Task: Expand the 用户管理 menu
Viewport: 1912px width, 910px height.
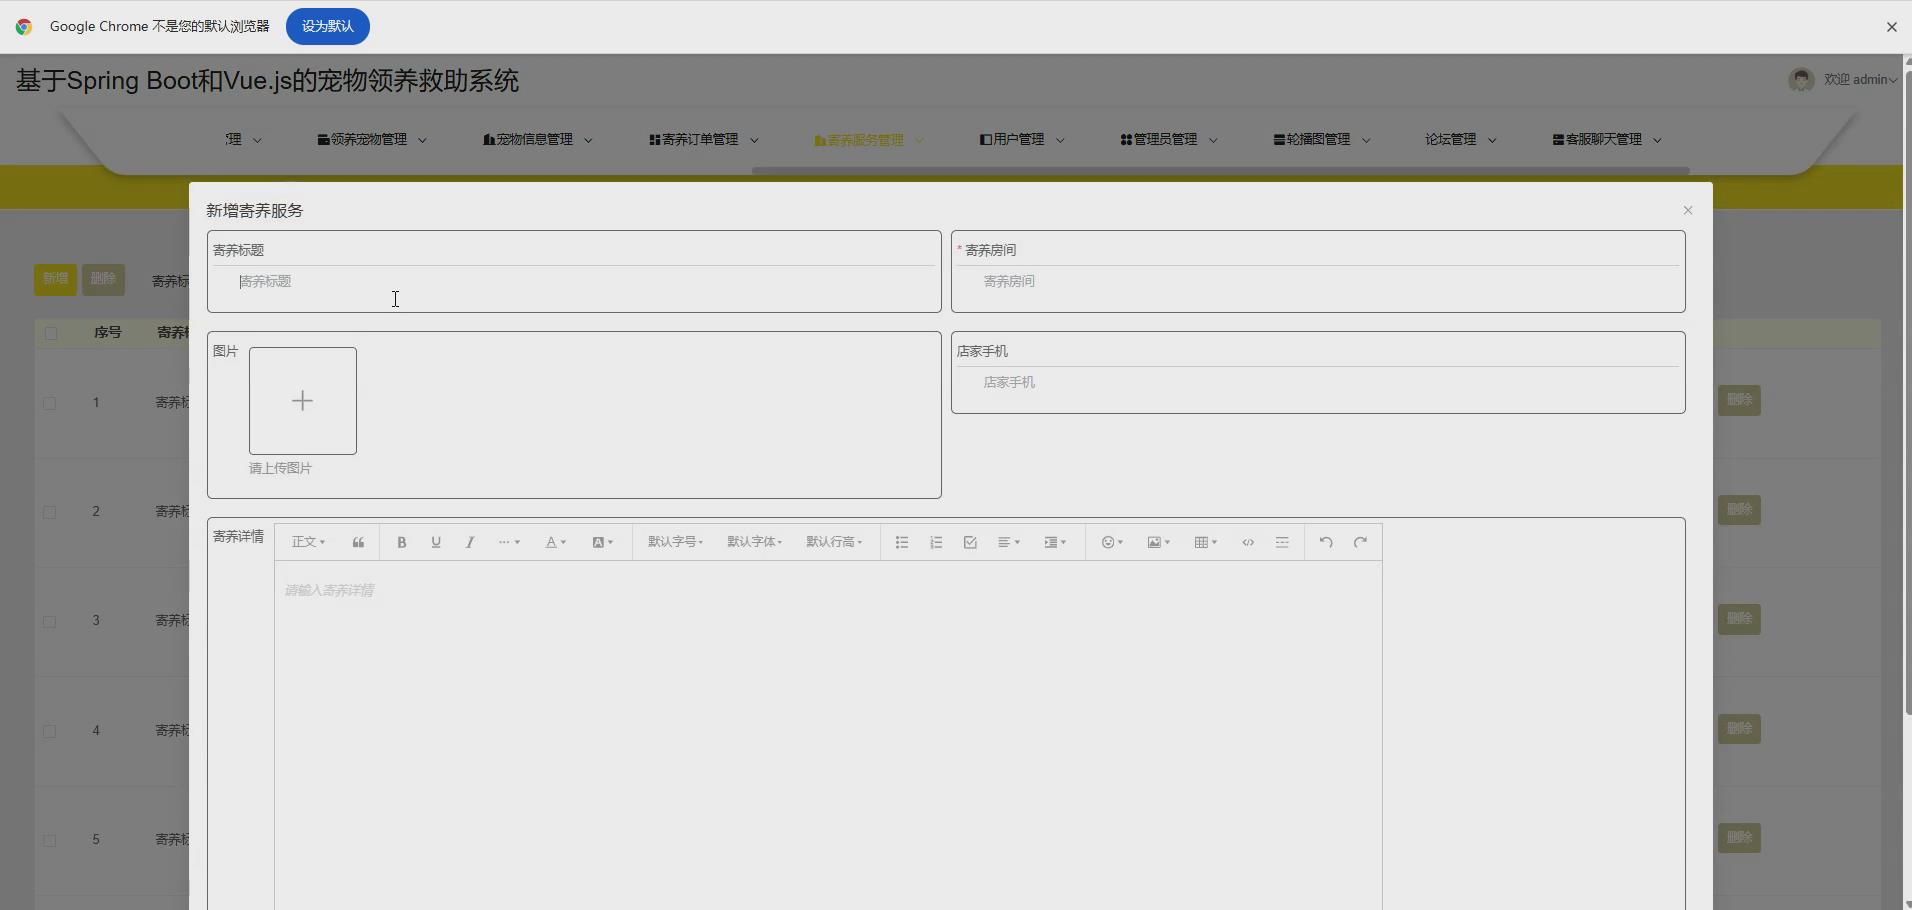Action: tap(1022, 140)
